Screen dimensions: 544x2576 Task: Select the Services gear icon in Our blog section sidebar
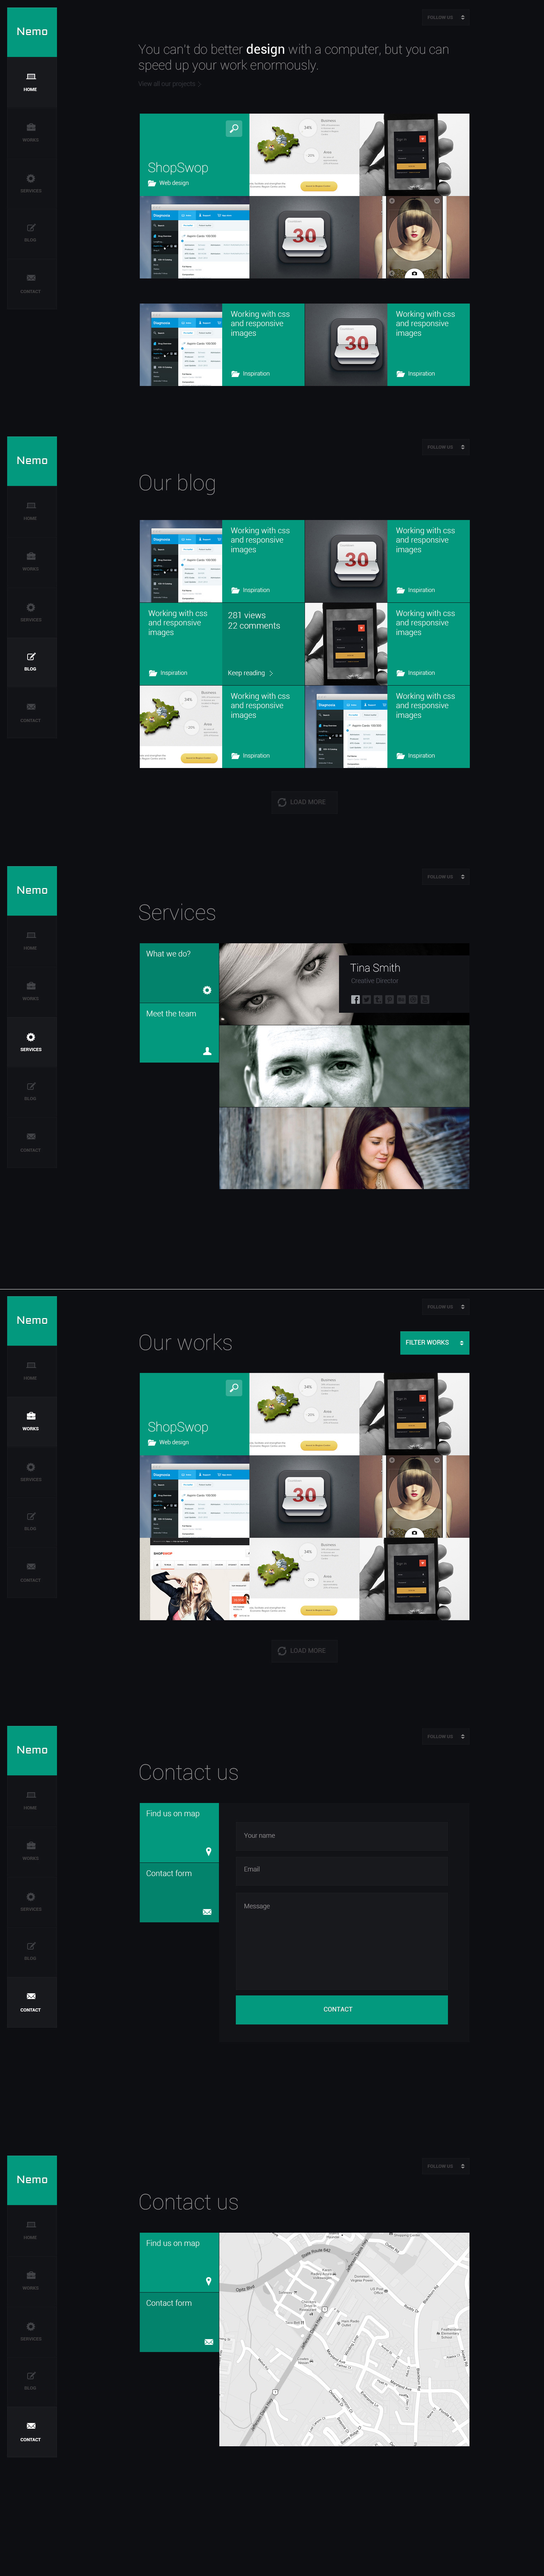(x=31, y=607)
